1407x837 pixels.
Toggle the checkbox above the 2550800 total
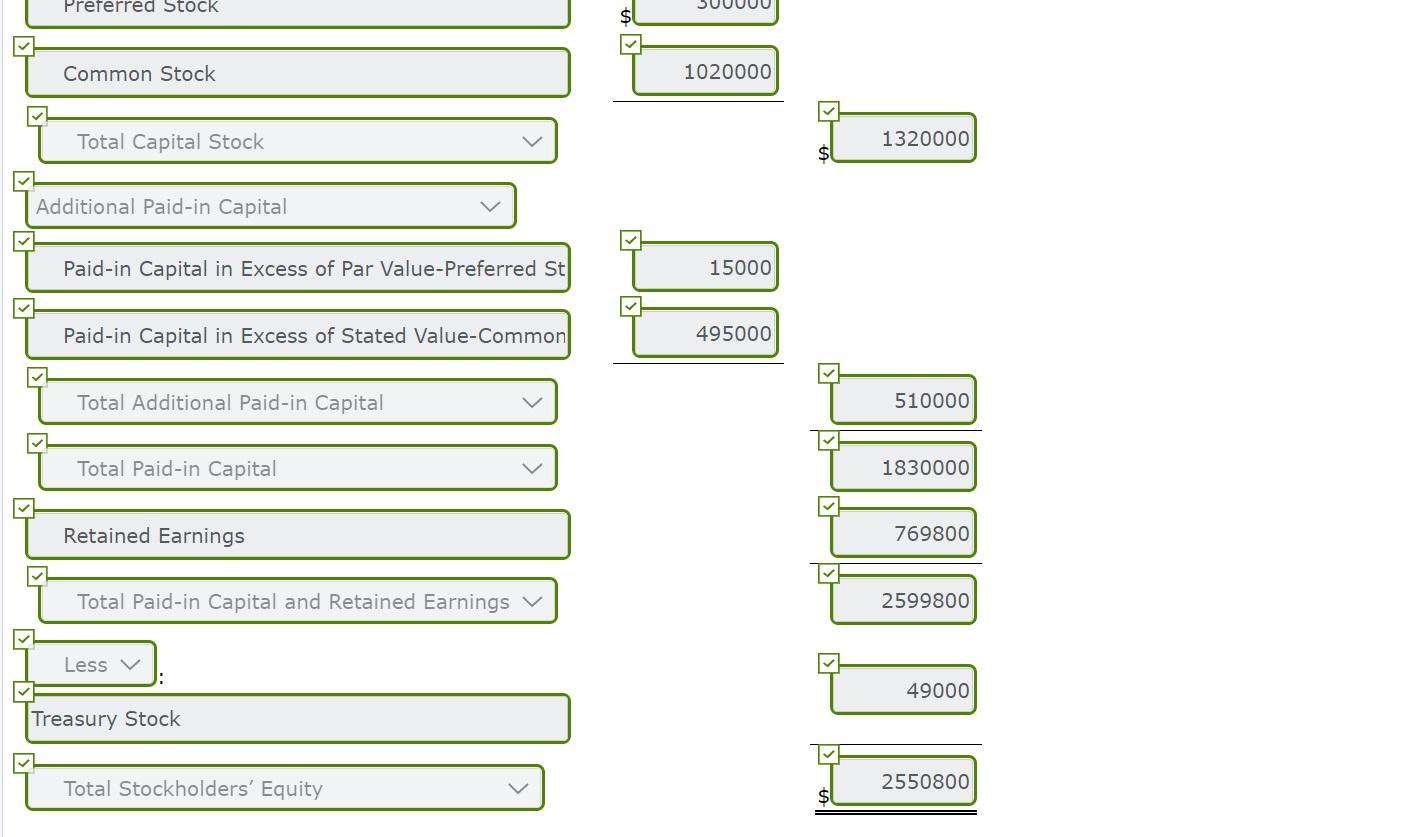tap(828, 754)
